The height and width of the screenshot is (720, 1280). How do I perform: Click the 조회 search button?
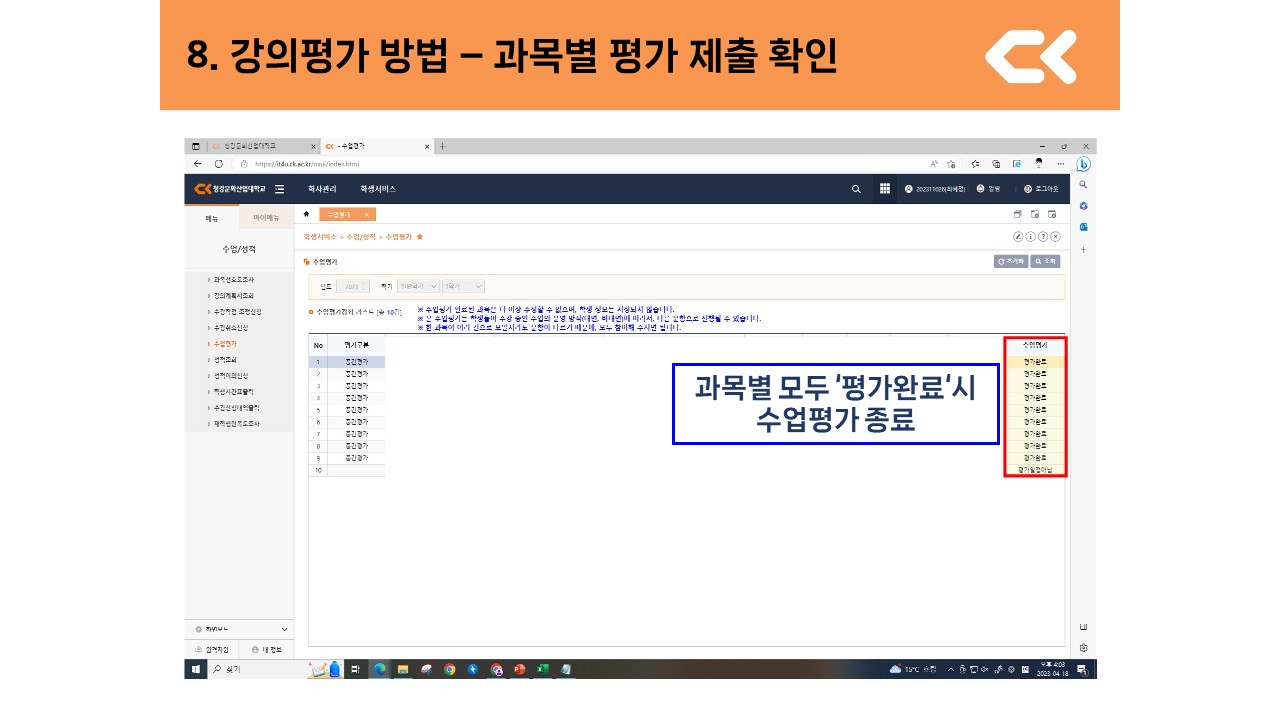pos(1045,261)
